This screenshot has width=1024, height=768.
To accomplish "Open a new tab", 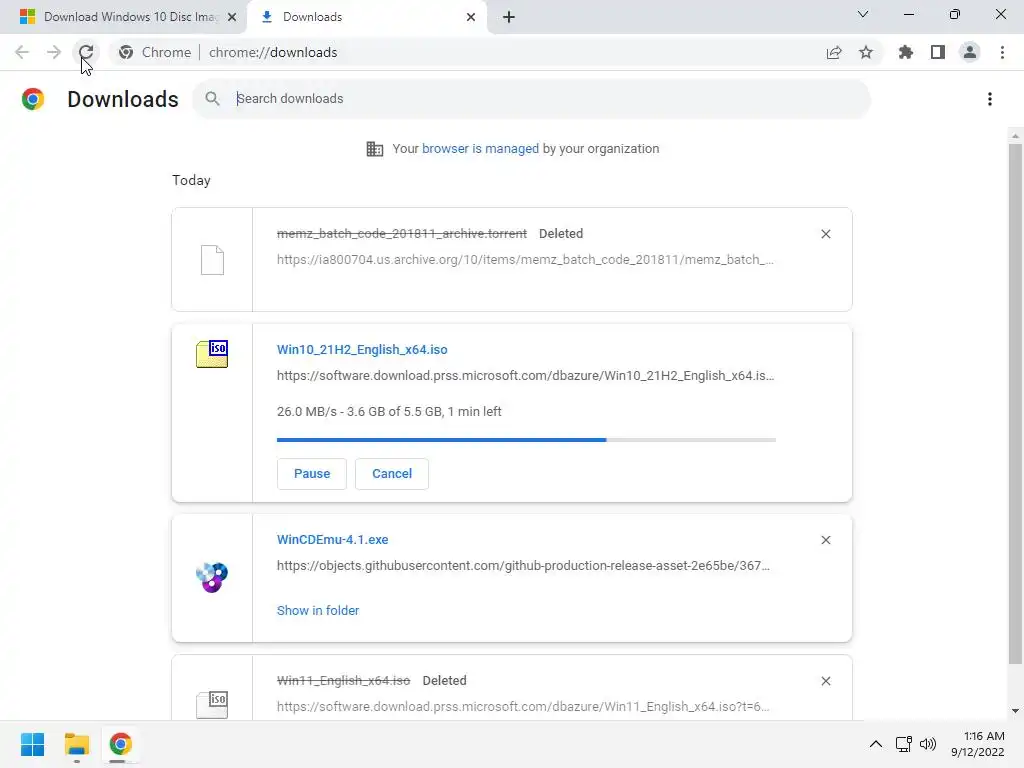I will [x=509, y=17].
